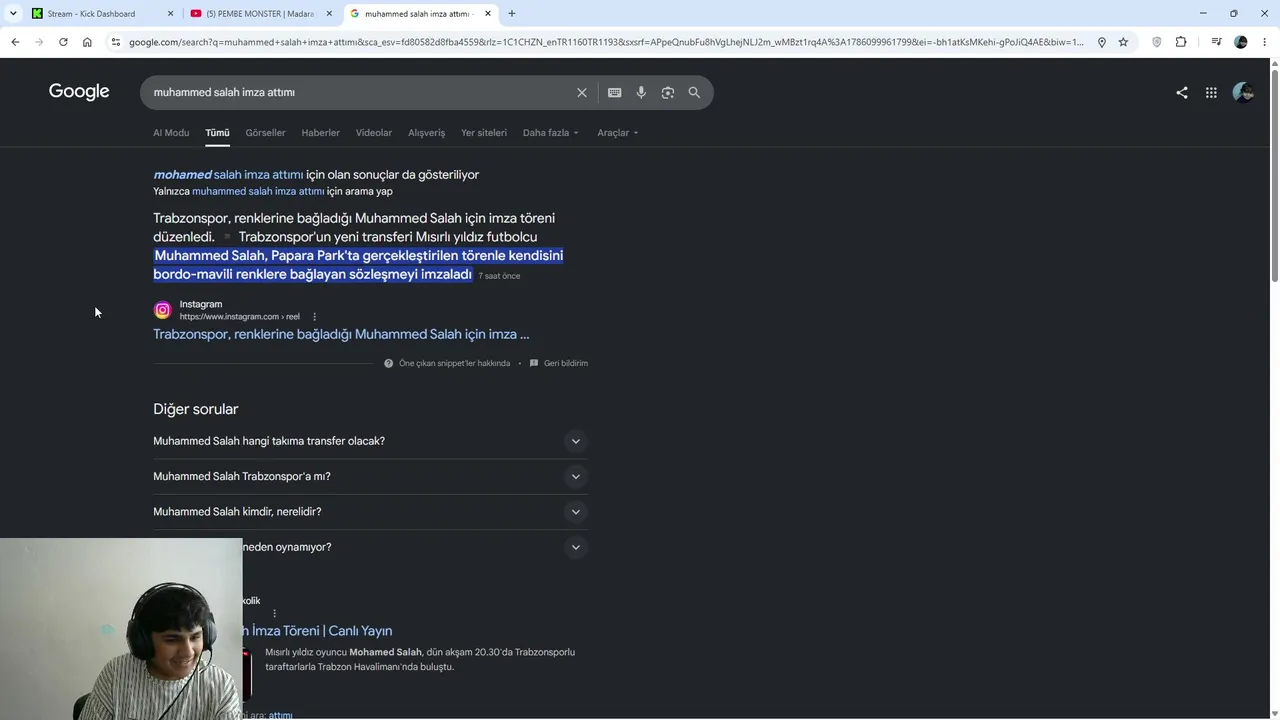Open a new browser tab
1280x720 pixels.
[x=512, y=14]
